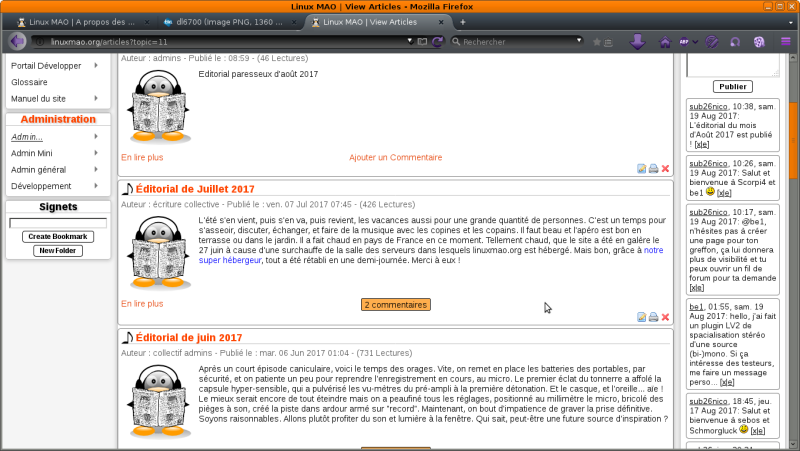Open the search engine dropdown in Rechercher
The width and height of the screenshot is (800, 451).
pyautogui.click(x=579, y=40)
